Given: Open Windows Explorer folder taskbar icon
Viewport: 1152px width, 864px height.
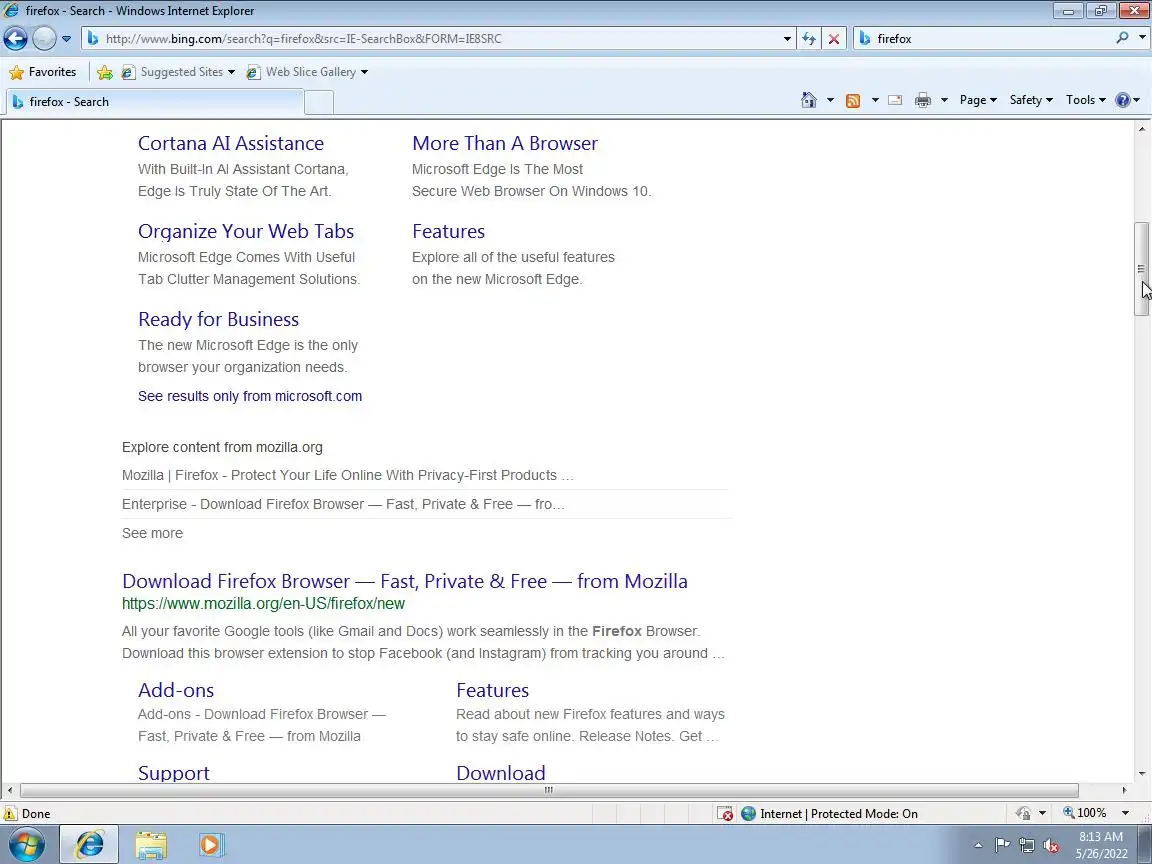Looking at the screenshot, I should tap(151, 845).
